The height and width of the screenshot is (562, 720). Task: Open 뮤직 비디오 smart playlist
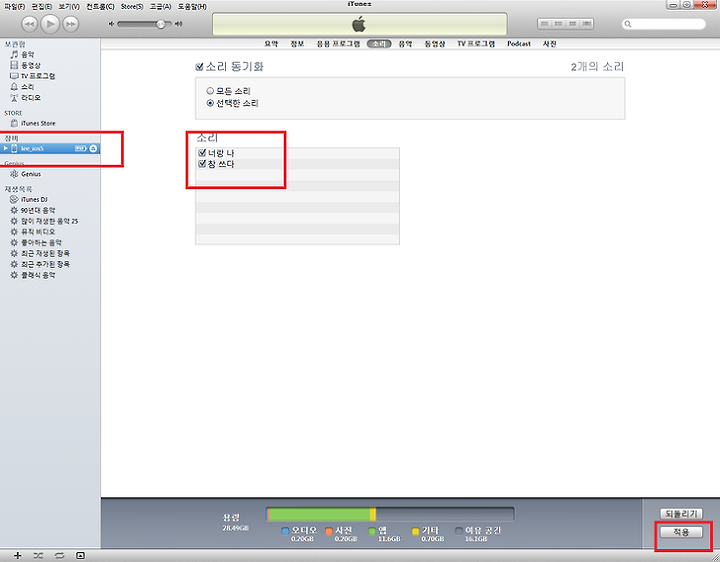coord(38,232)
